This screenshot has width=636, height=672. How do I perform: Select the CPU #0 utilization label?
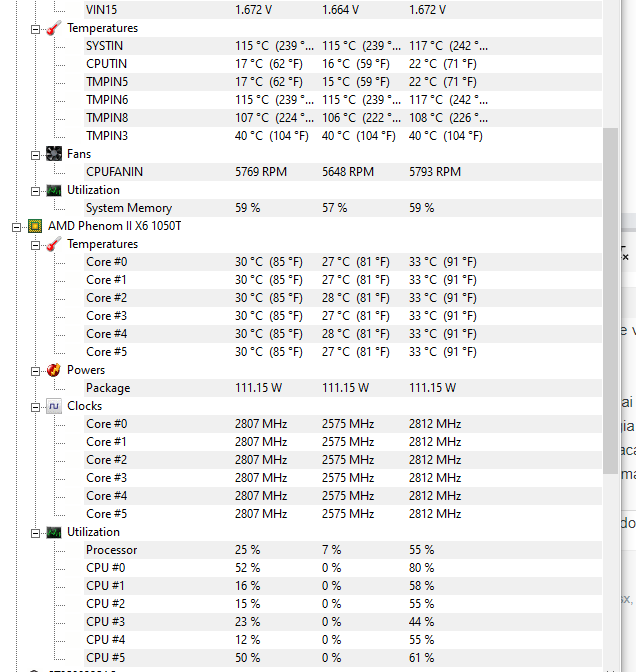(x=105, y=568)
